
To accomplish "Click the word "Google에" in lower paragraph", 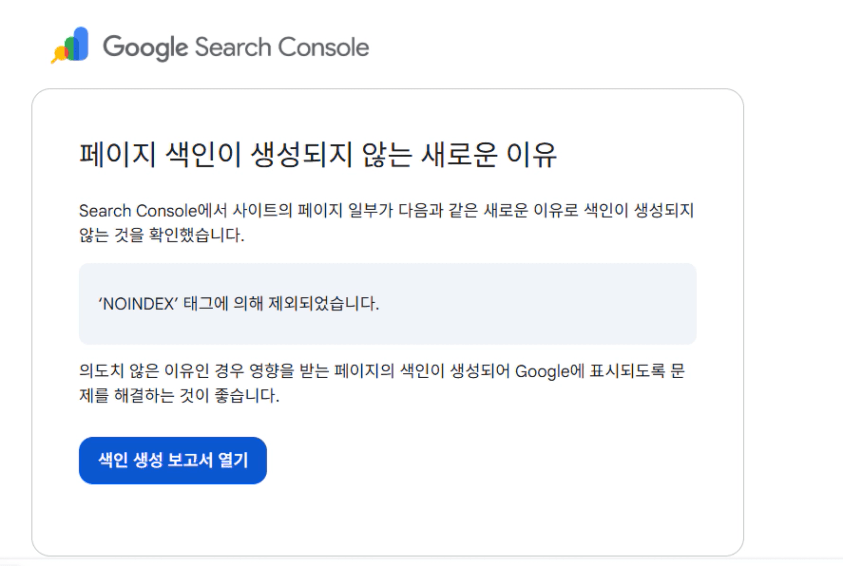I will (x=549, y=371).
